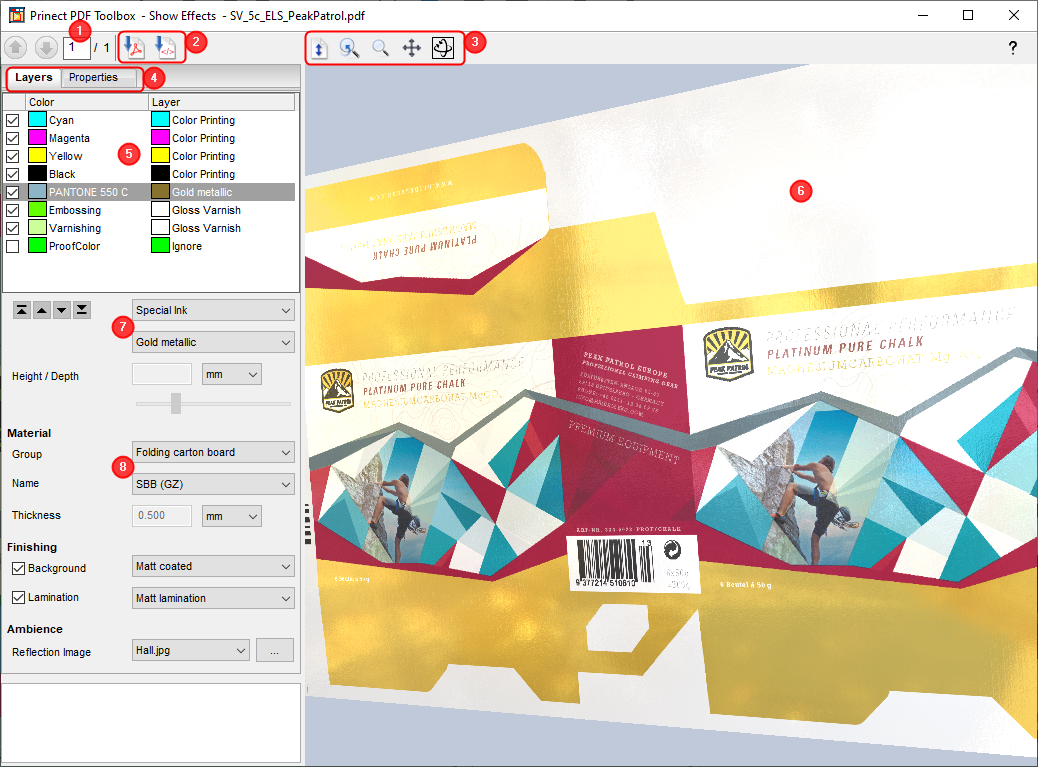The image size is (1038, 767).
Task: Uncheck the Cyan layer checkbox
Action: (13, 120)
